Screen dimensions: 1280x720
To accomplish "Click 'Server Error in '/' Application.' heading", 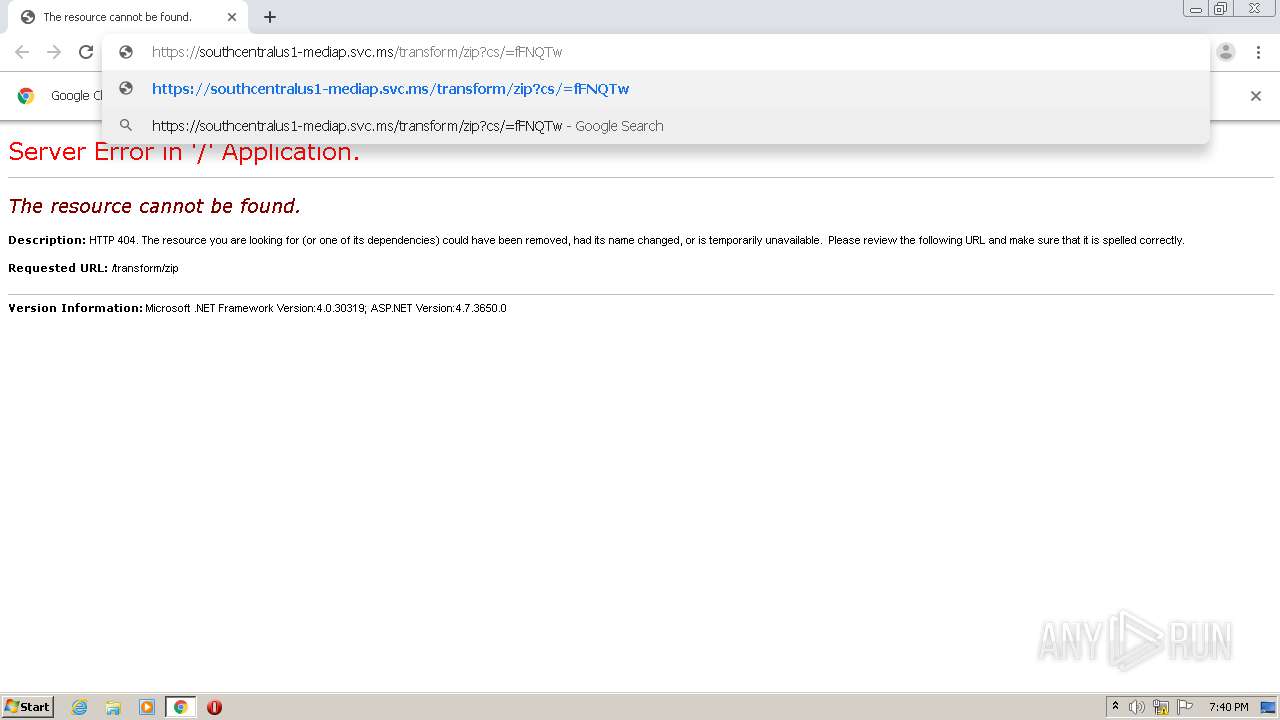I will click(x=184, y=152).
